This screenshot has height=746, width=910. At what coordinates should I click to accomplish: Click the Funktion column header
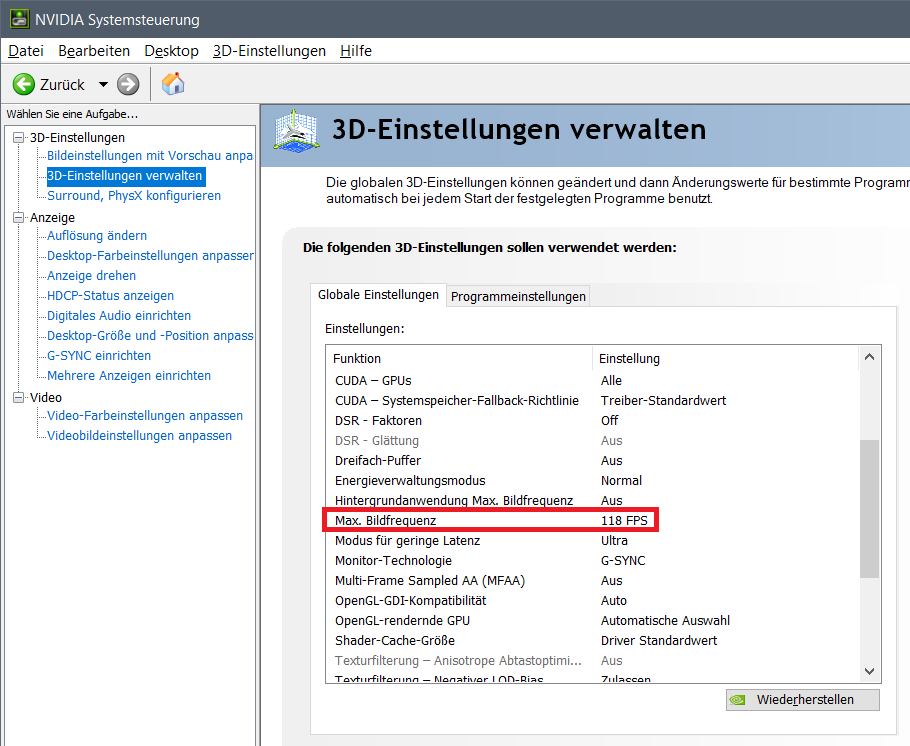(459, 359)
